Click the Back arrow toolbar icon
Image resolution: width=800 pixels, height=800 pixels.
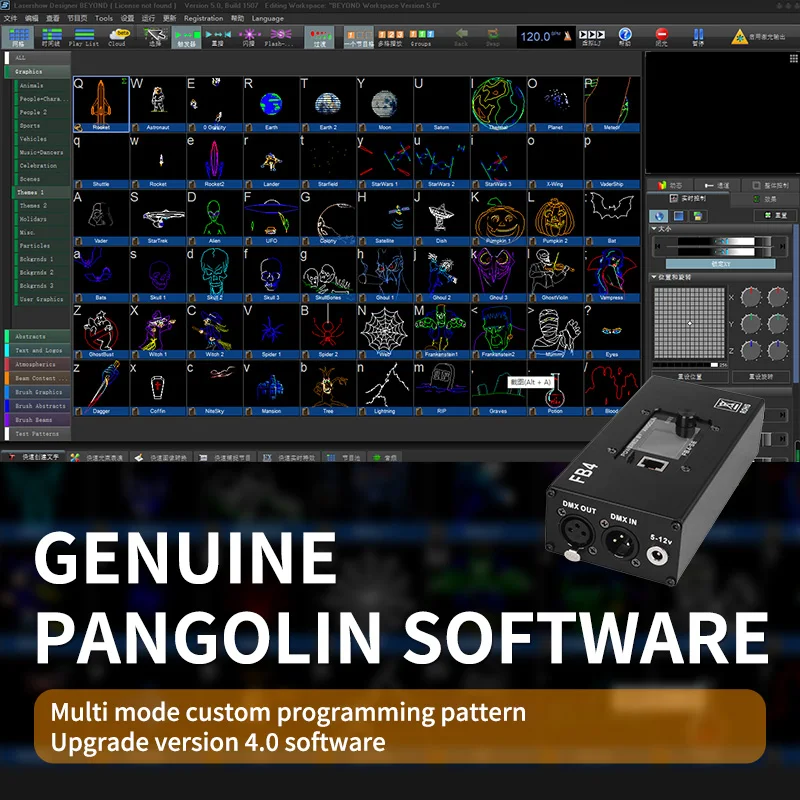click(x=461, y=37)
